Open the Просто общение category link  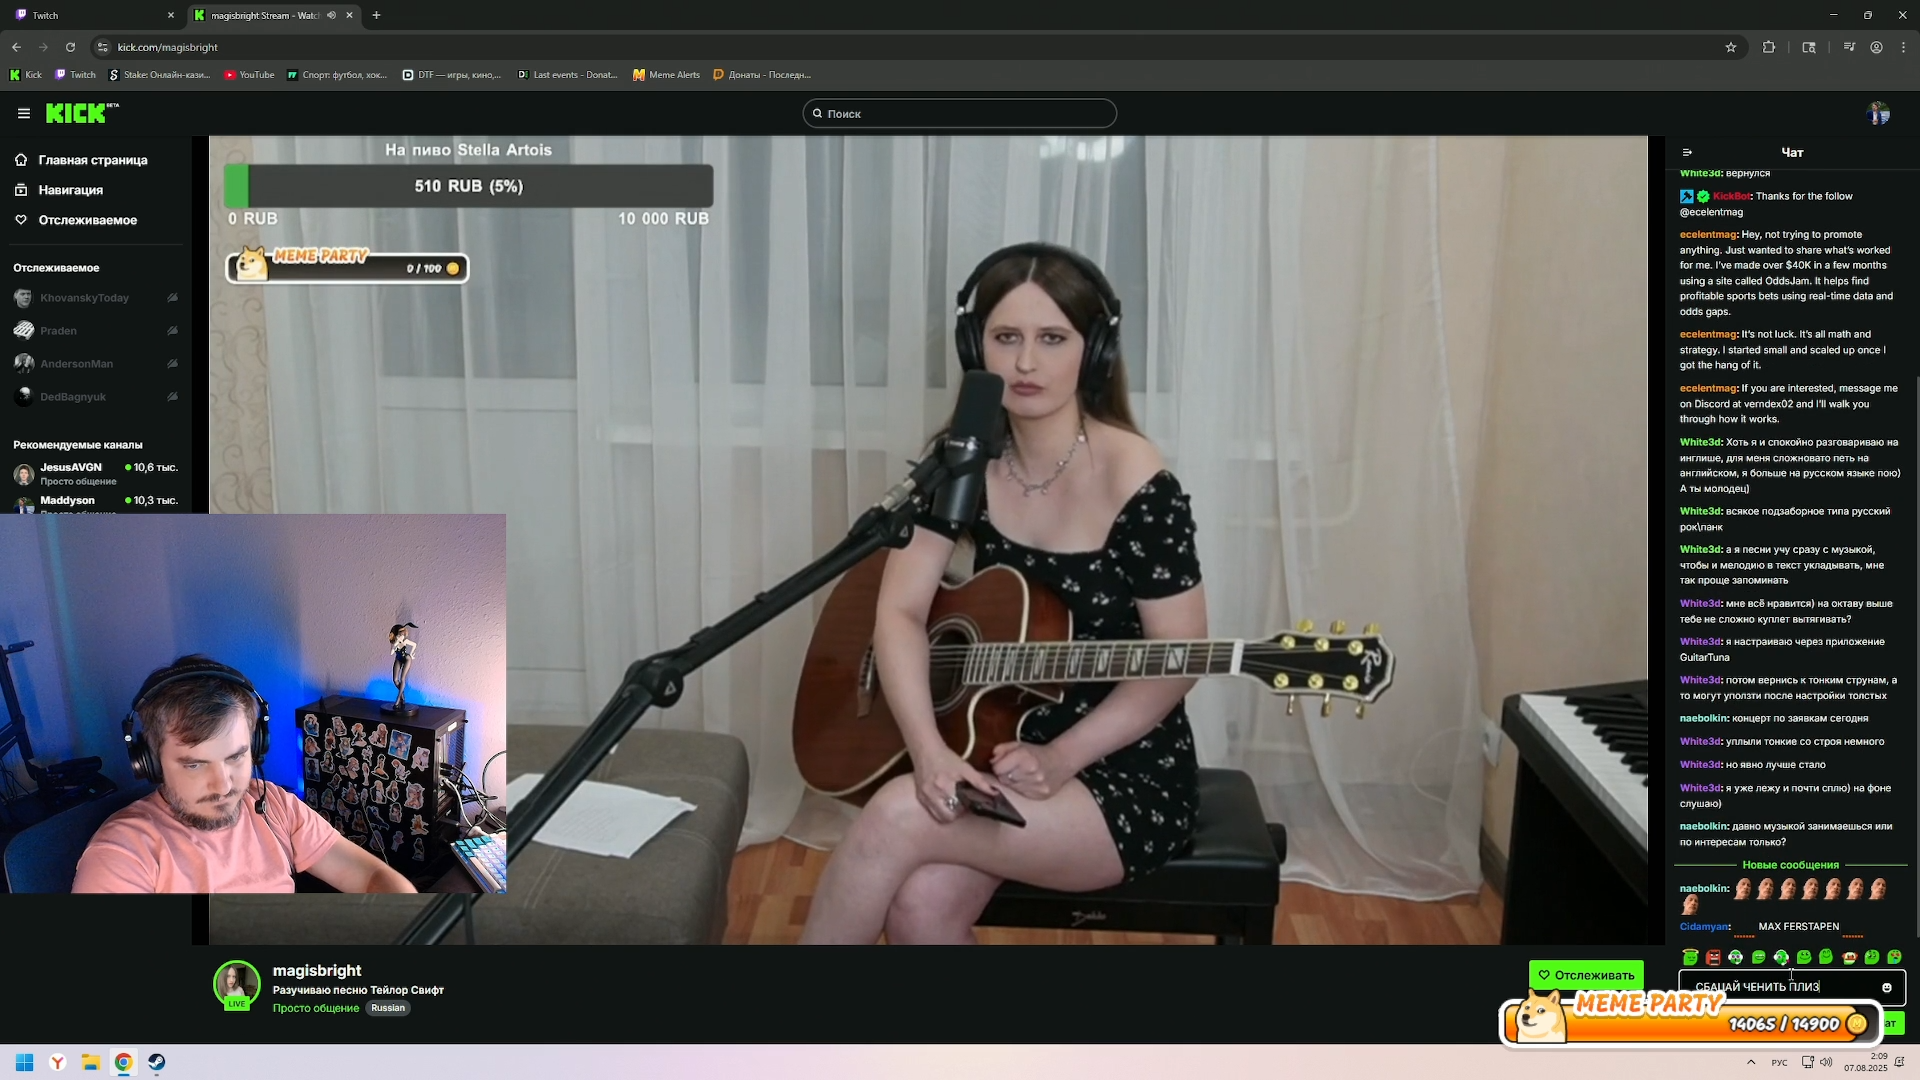click(x=315, y=1008)
